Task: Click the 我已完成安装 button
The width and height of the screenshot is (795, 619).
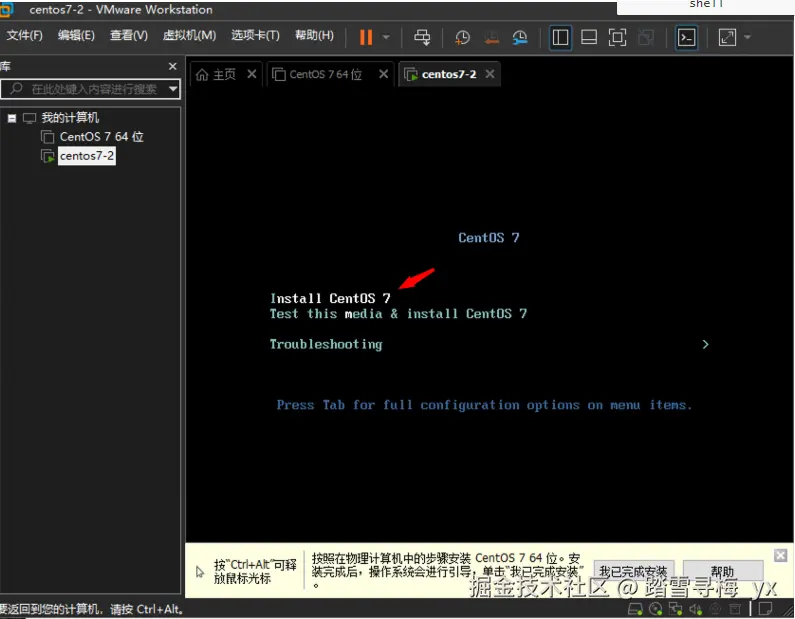Action: pos(633,571)
